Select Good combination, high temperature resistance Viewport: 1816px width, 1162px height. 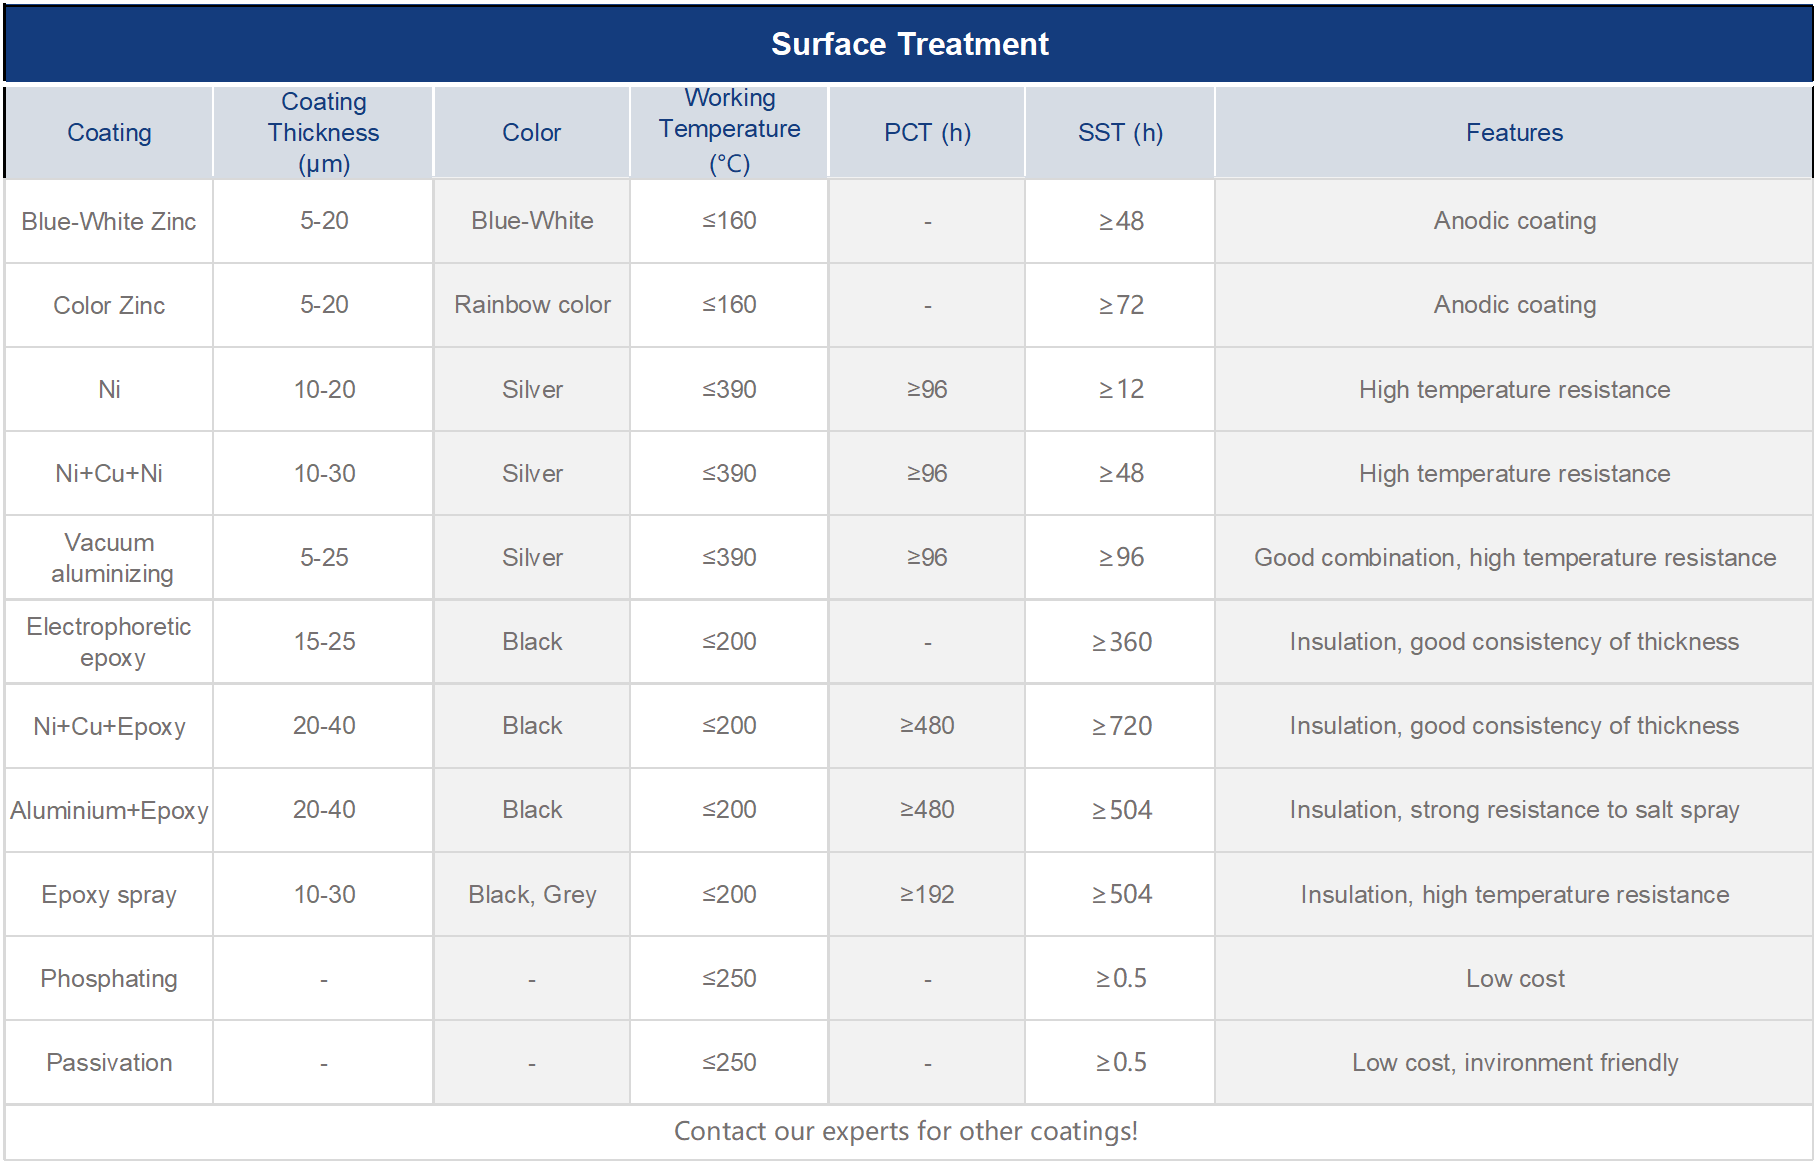click(1515, 558)
